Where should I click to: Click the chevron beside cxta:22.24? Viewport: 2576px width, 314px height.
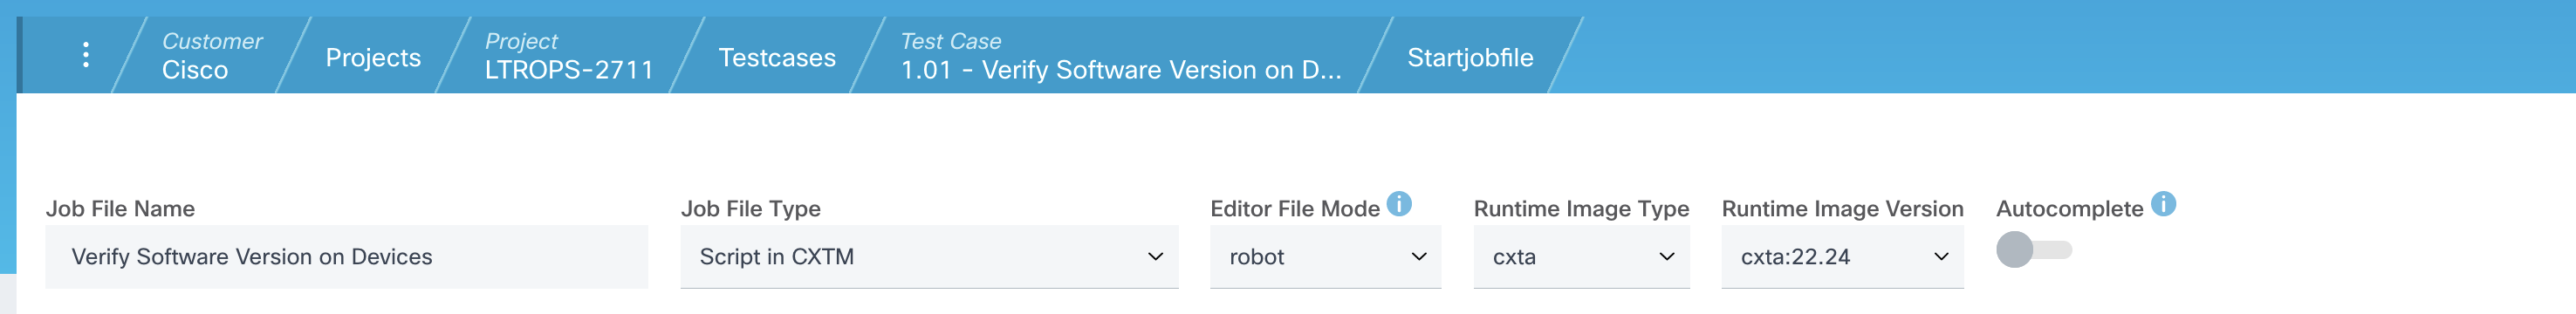1941,257
